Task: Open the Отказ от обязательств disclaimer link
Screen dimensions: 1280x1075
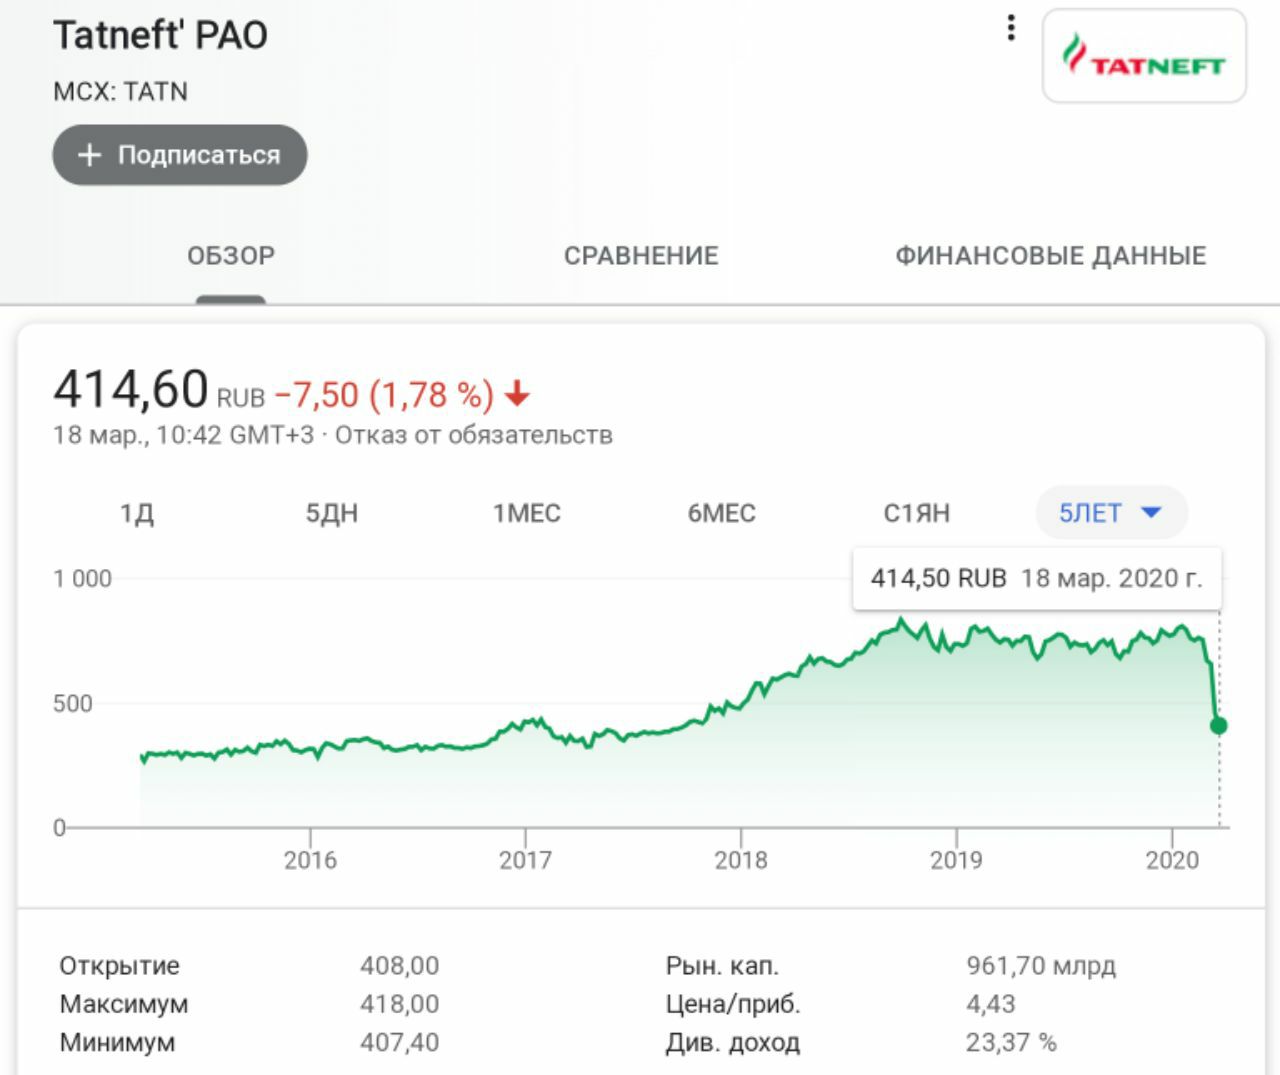Action: click(474, 435)
